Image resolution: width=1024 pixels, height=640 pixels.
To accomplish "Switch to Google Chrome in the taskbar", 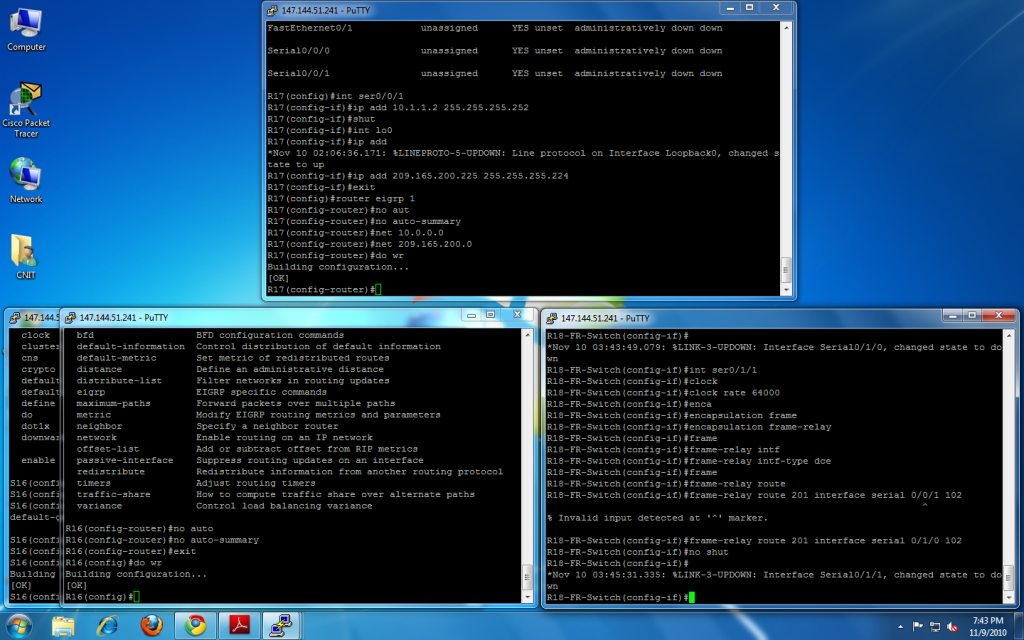I will tap(195, 626).
